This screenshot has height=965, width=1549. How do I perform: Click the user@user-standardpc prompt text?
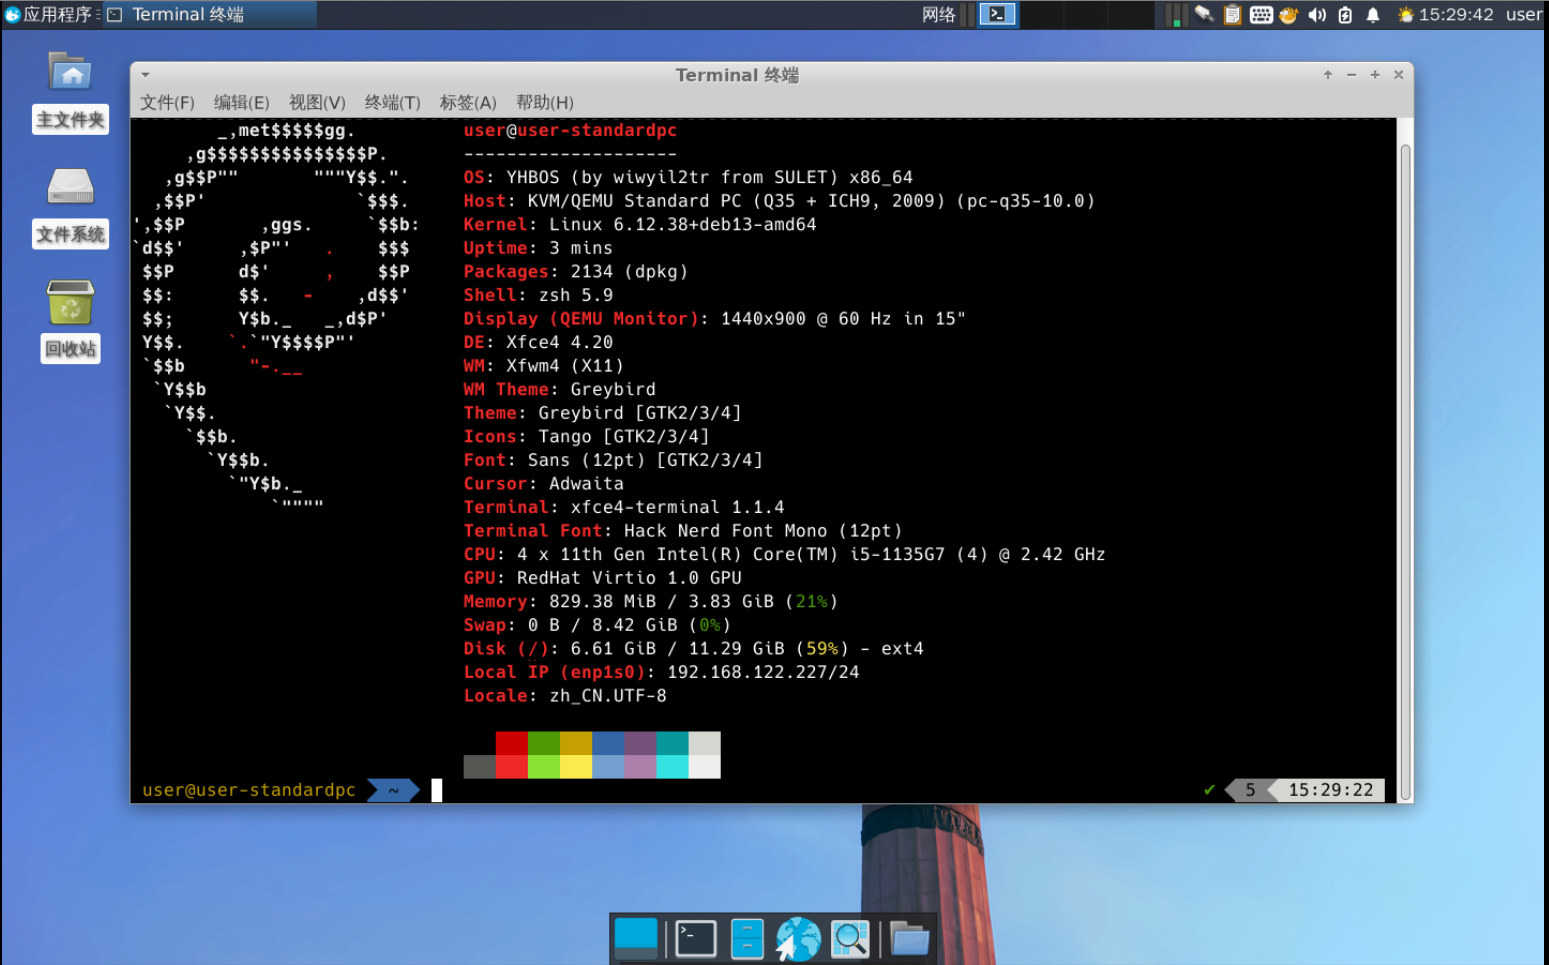click(249, 790)
